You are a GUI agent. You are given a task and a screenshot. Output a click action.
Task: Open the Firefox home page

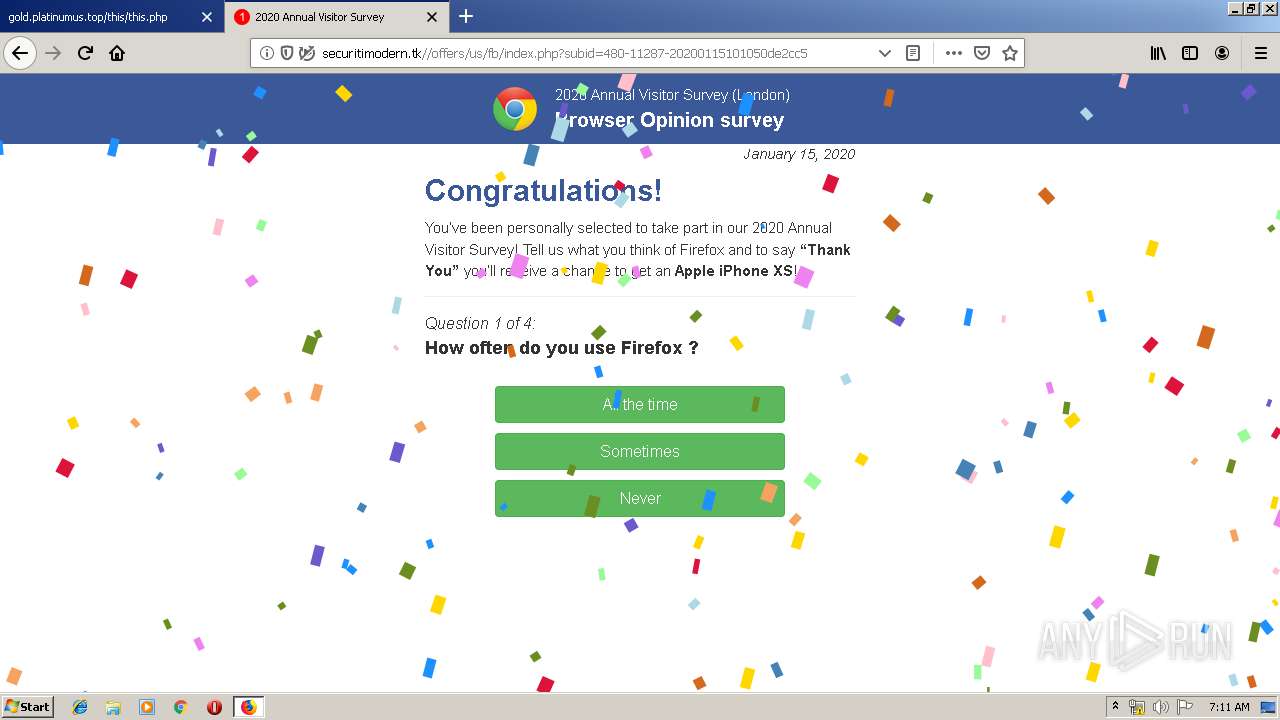pos(117,53)
